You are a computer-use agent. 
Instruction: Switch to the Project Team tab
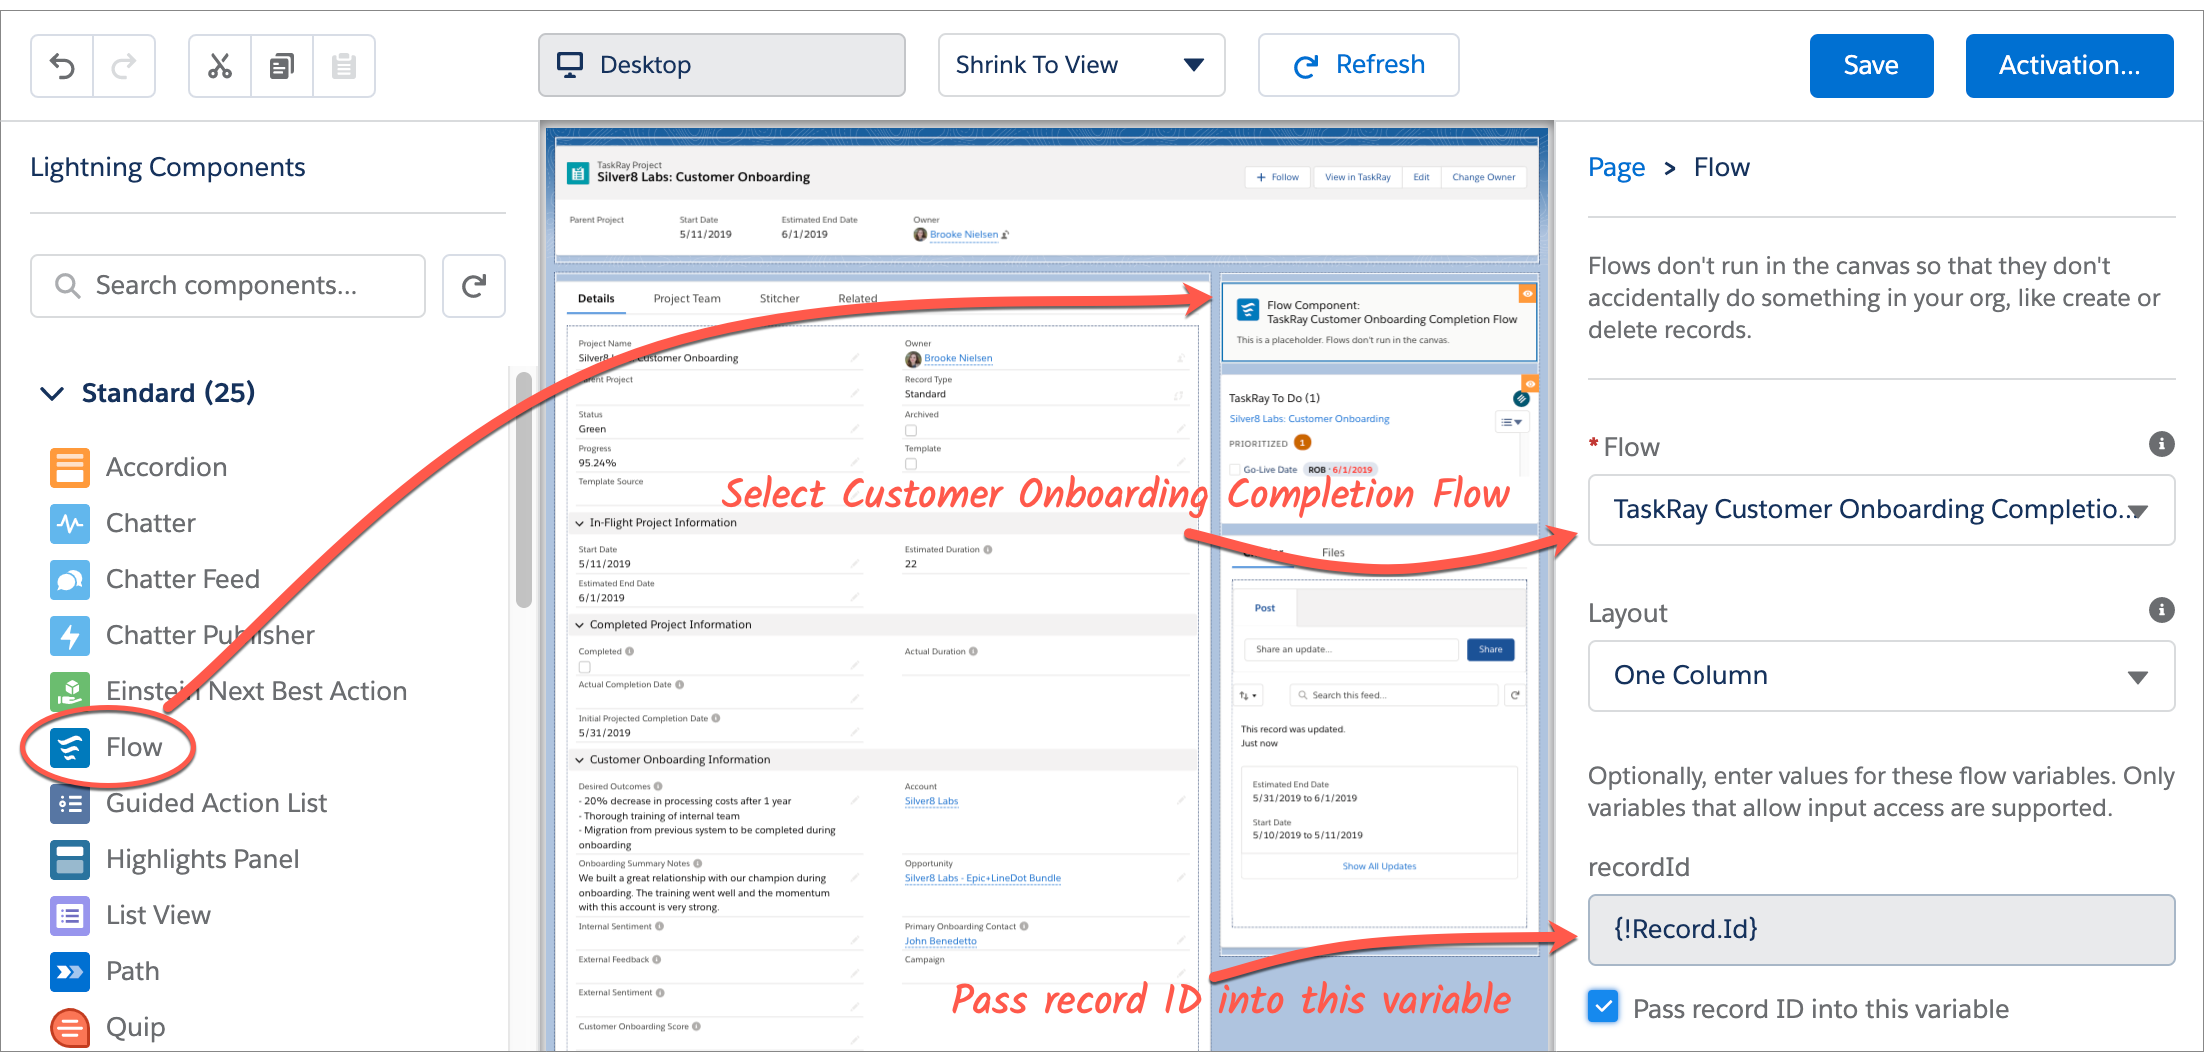[687, 299]
